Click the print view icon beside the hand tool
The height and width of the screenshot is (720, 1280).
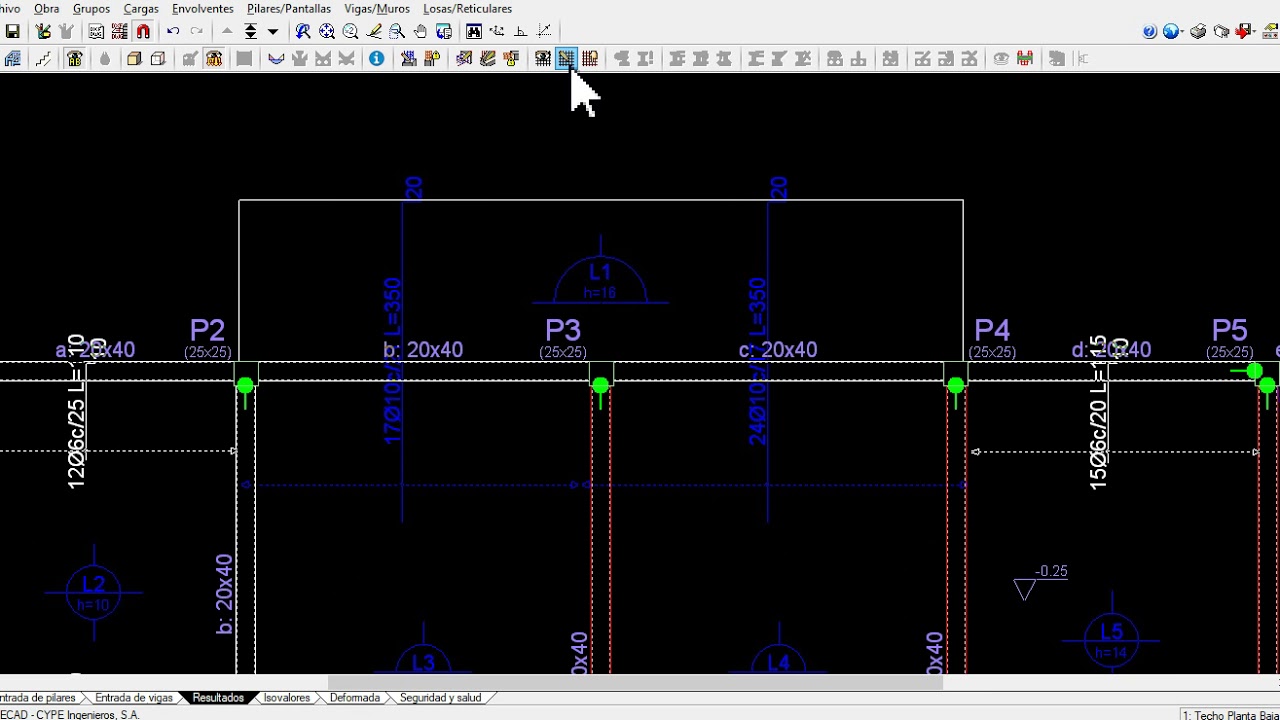[444, 32]
